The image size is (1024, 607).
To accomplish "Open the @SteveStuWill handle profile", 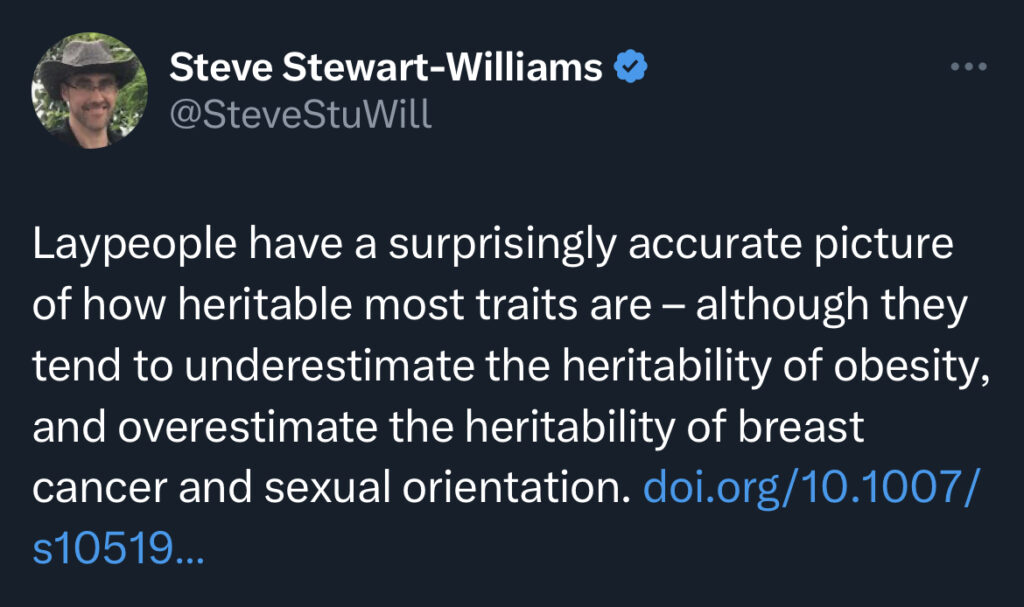I will click(300, 114).
